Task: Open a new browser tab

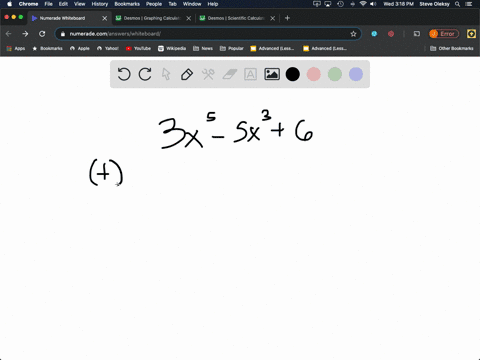Action: 287,18
